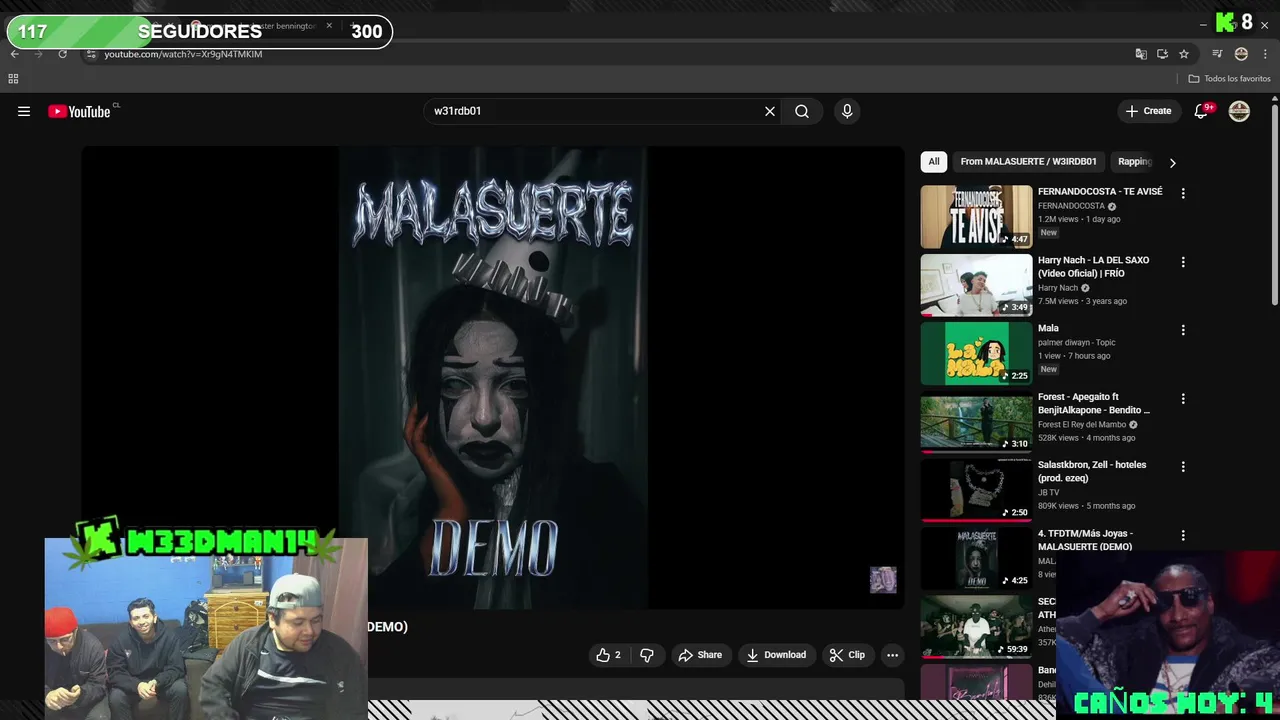This screenshot has width=1280, height=720.
Task: Dislike the video with the thumbs down
Action: tap(647, 655)
